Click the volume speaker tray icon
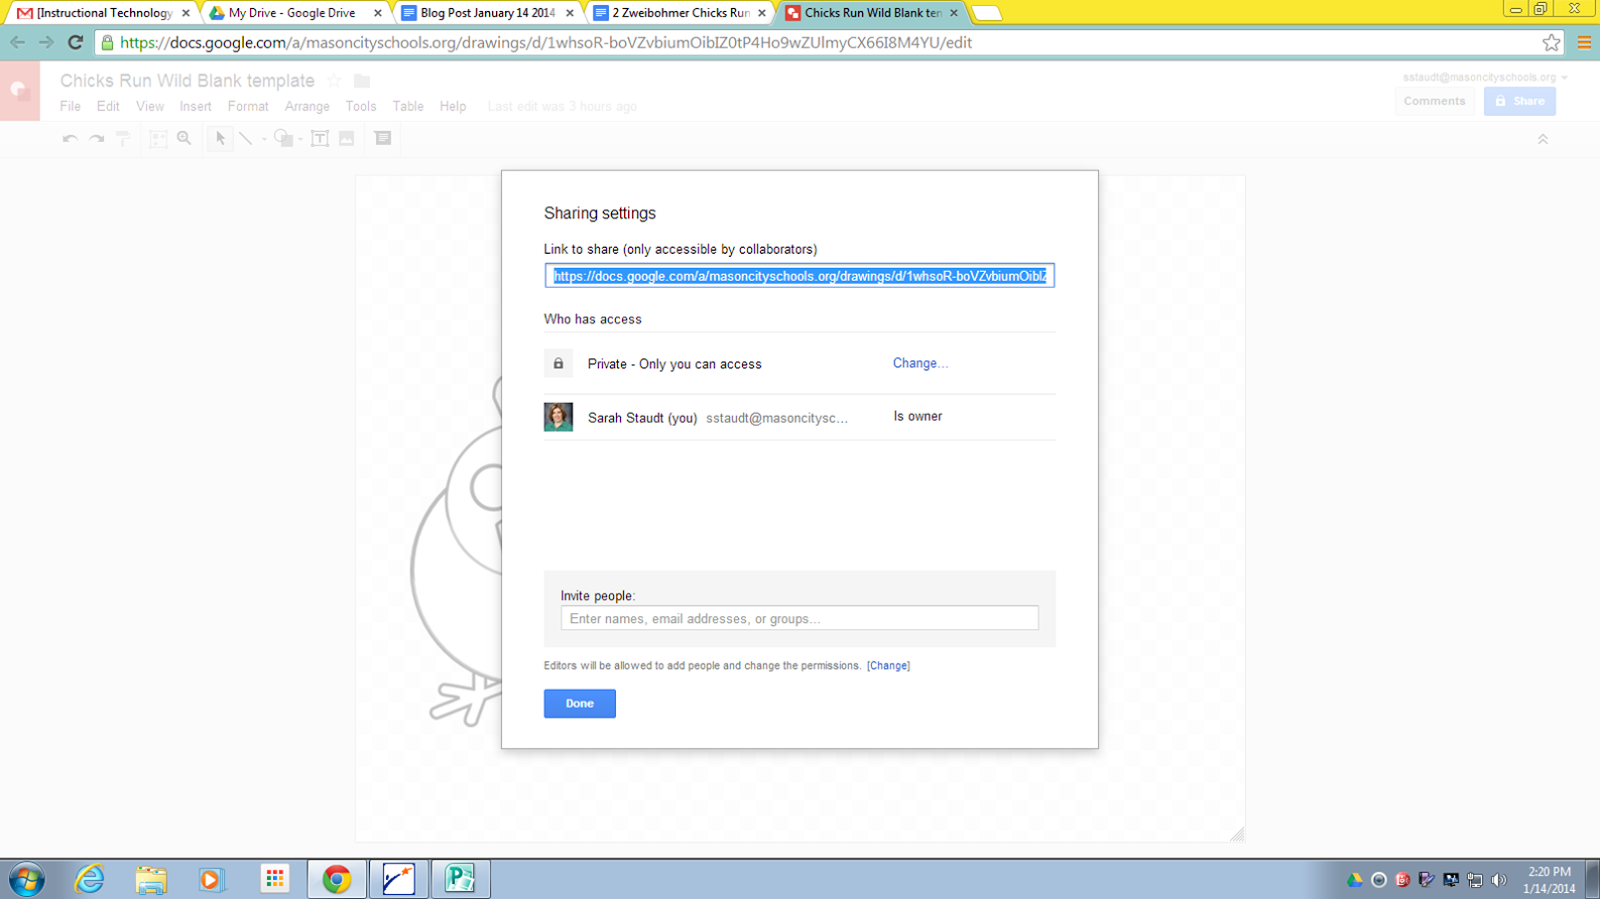Screen dimensions: 1600x899 point(1498,880)
